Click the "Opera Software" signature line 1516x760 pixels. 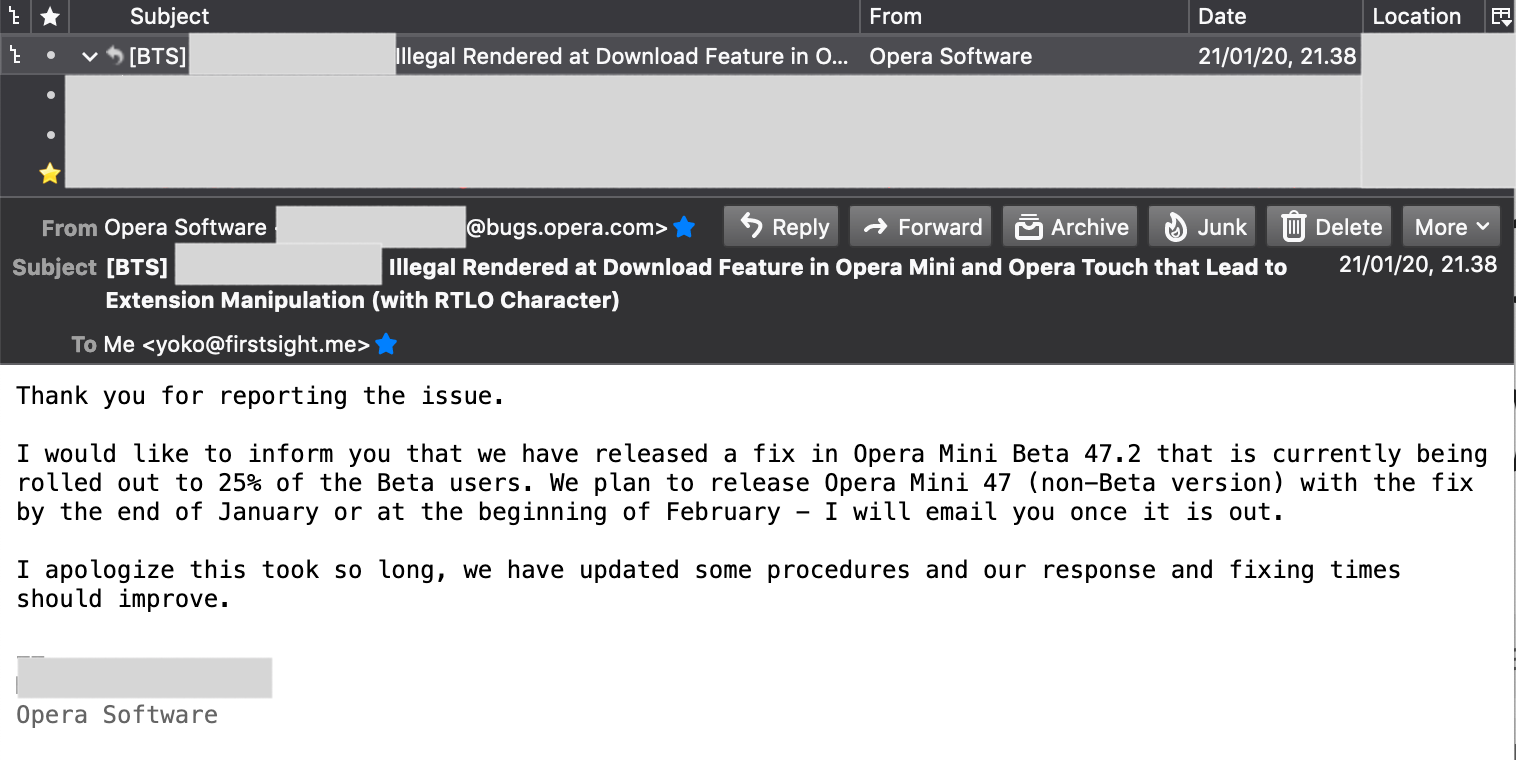click(x=117, y=715)
